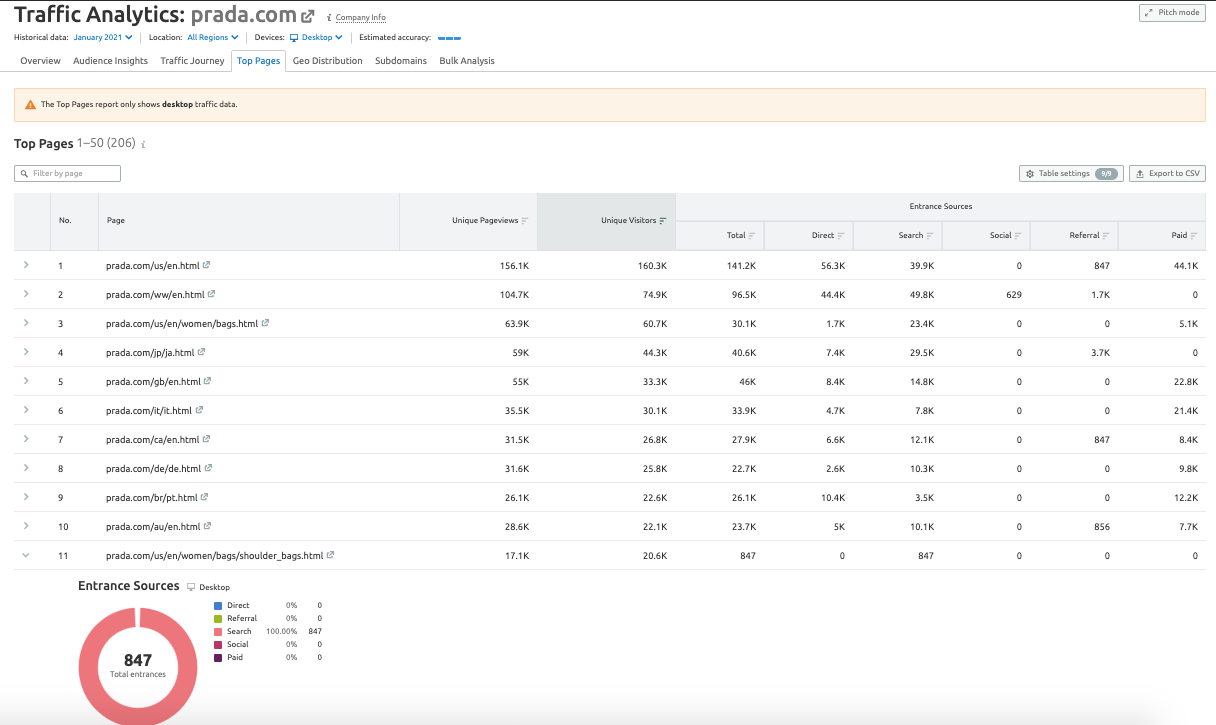Click the Referral green legend swatch
1216x725 pixels.
coord(217,618)
